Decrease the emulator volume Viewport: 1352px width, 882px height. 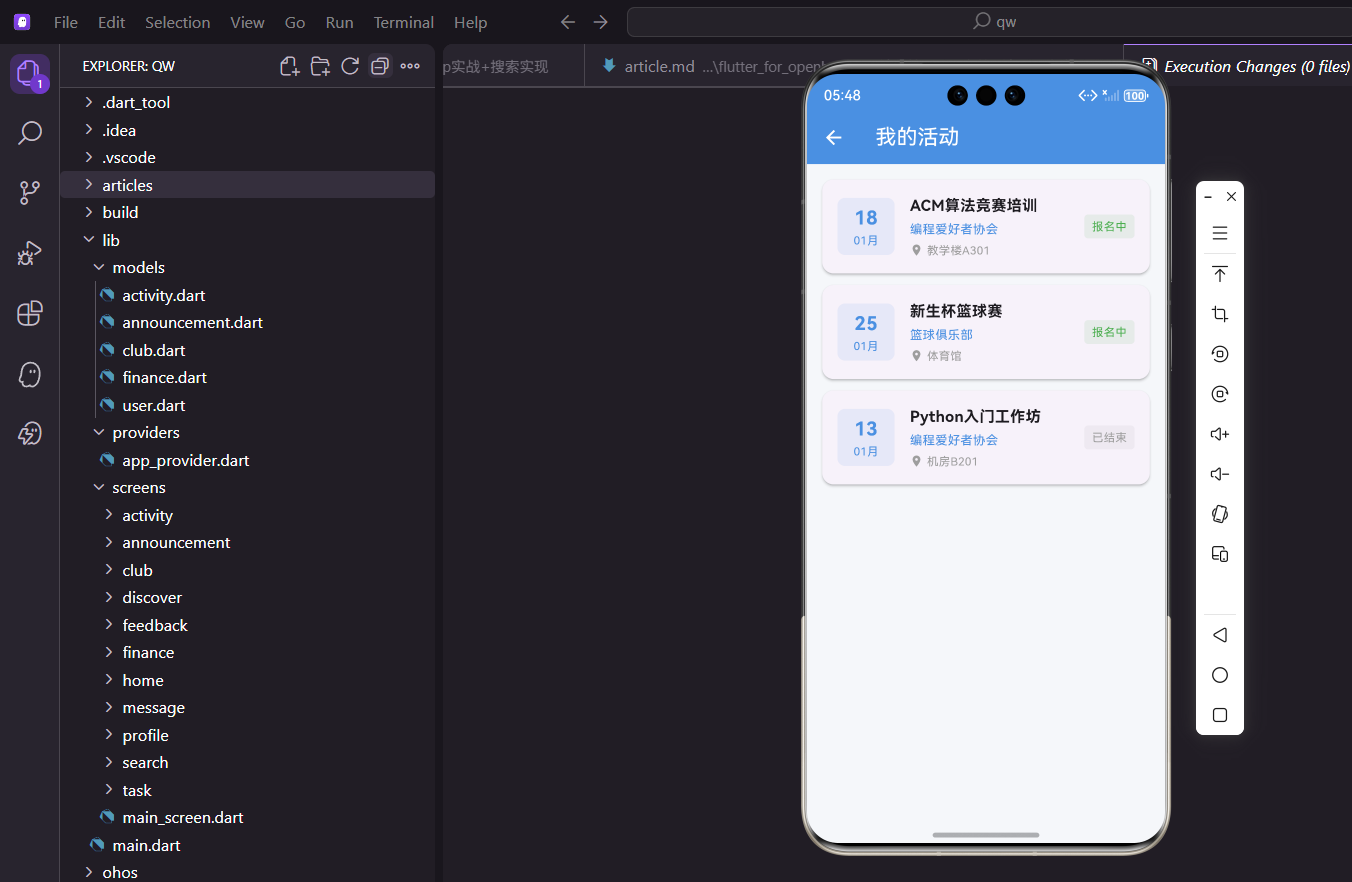point(1219,473)
